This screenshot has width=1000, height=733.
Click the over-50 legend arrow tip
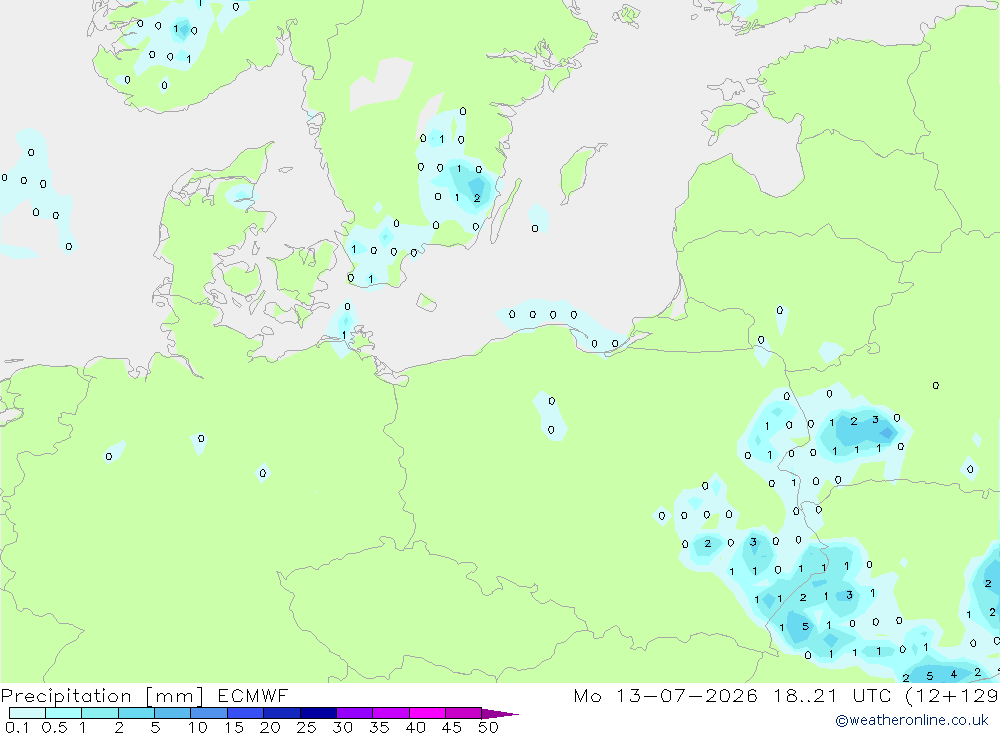point(501,713)
